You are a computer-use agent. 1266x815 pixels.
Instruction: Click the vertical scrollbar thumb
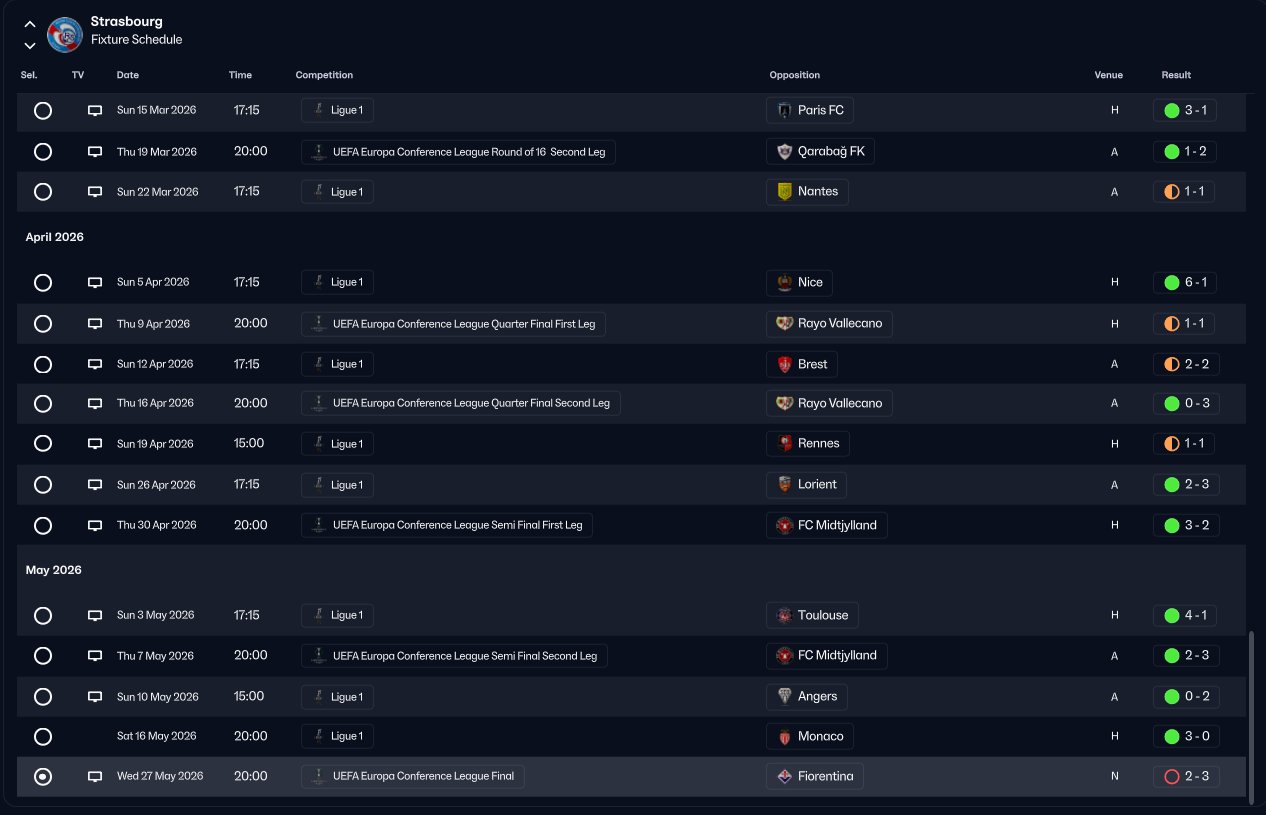tap(1251, 713)
